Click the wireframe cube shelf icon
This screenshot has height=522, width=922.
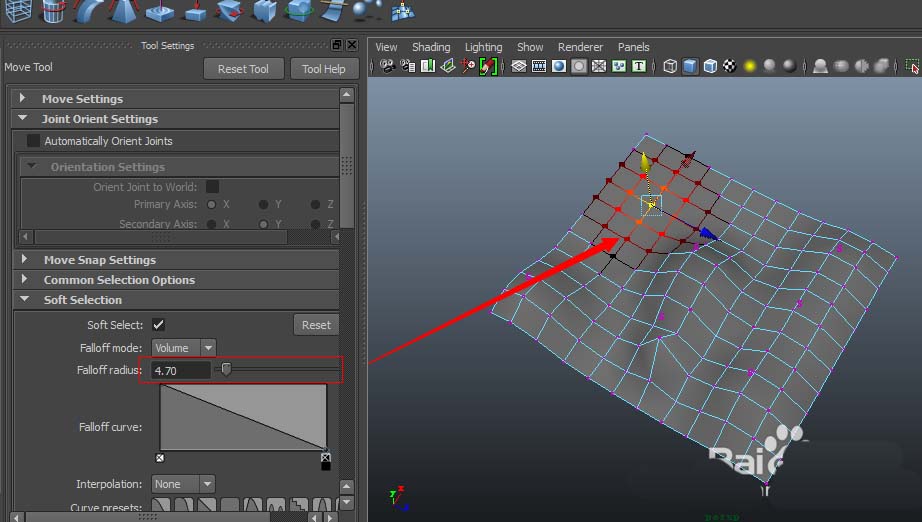(x=19, y=11)
